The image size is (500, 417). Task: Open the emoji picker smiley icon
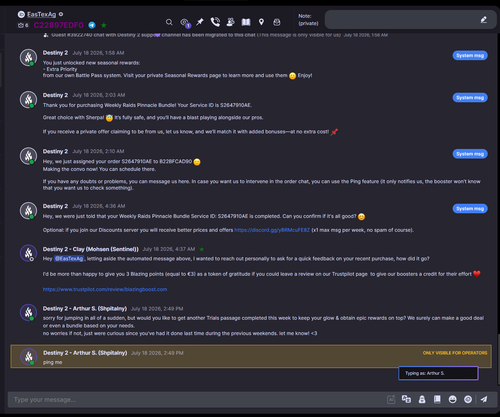coord(453,399)
